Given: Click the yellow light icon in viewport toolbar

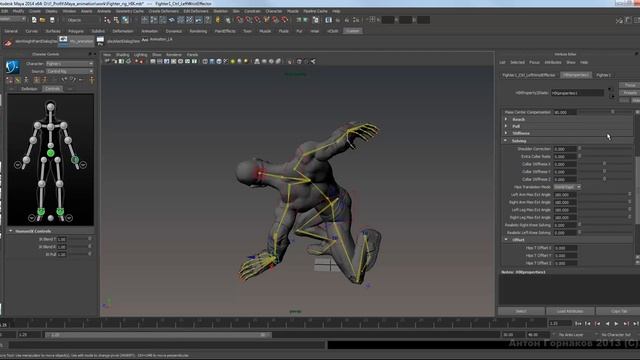Looking at the screenshot, I should (233, 62).
